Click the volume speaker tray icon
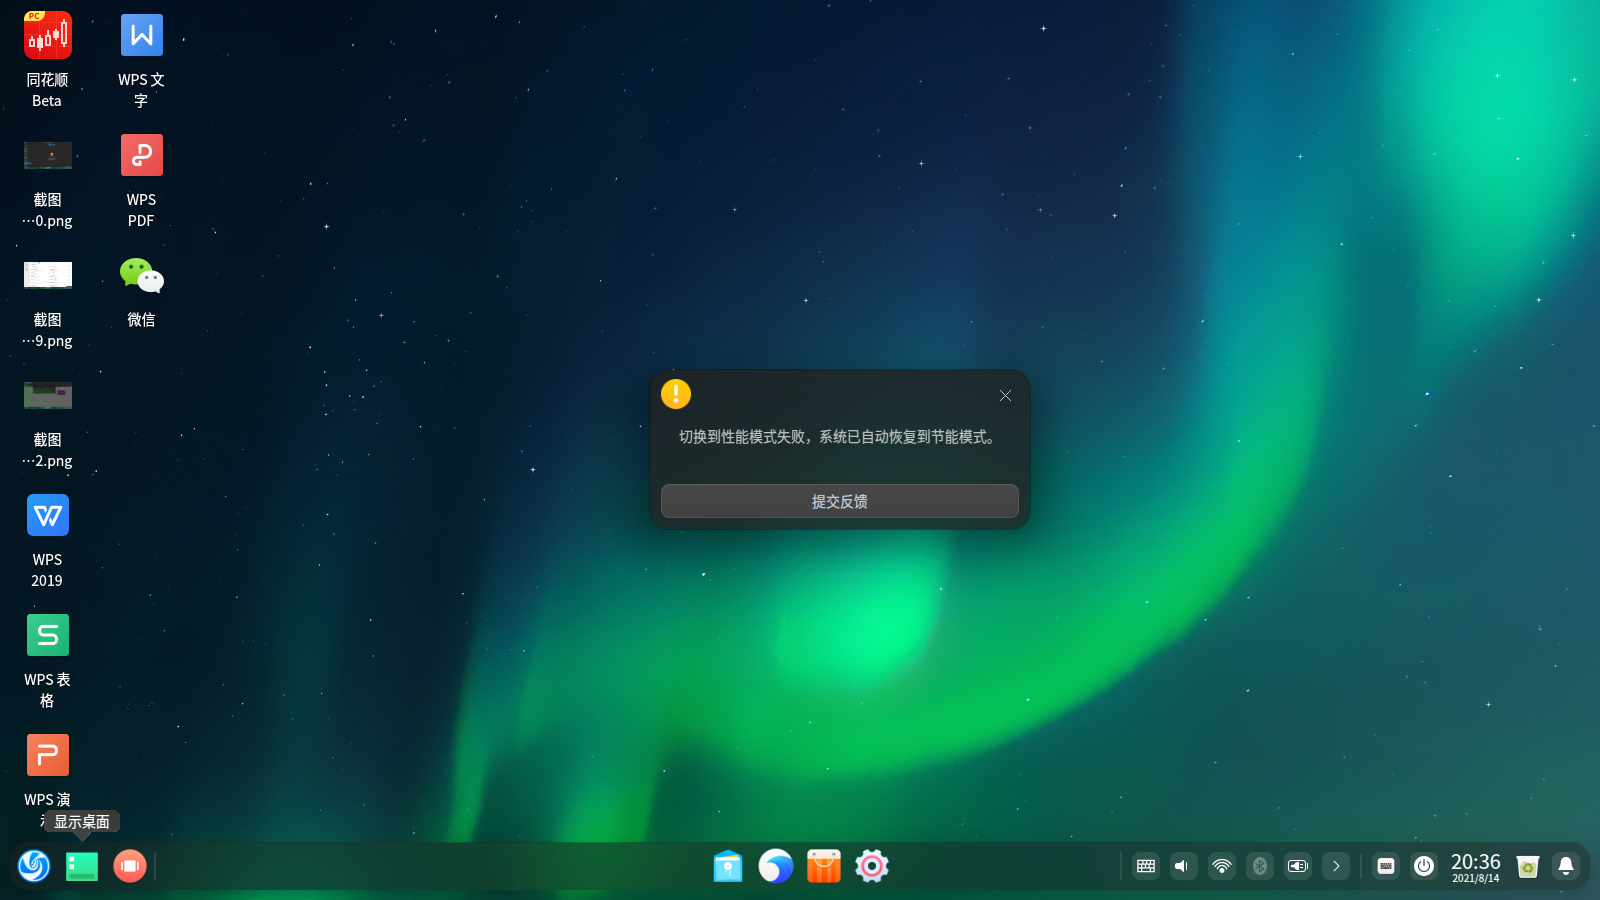Image resolution: width=1600 pixels, height=900 pixels. [x=1184, y=866]
